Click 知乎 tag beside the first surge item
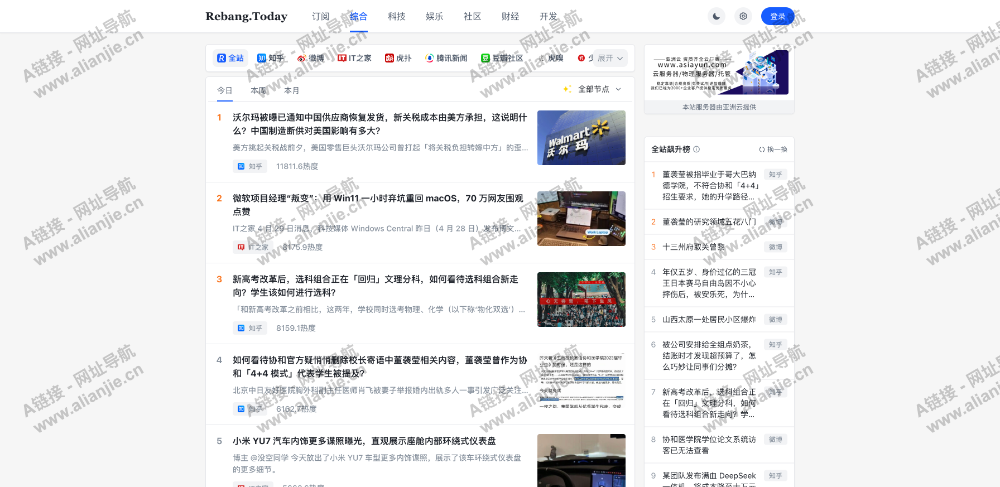 click(x=776, y=174)
